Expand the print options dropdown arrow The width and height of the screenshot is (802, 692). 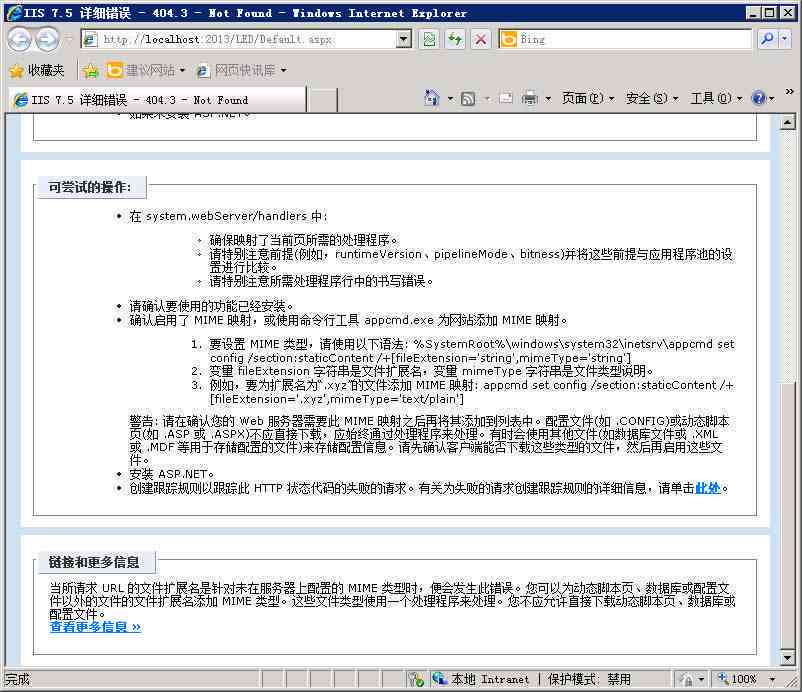tap(548, 98)
